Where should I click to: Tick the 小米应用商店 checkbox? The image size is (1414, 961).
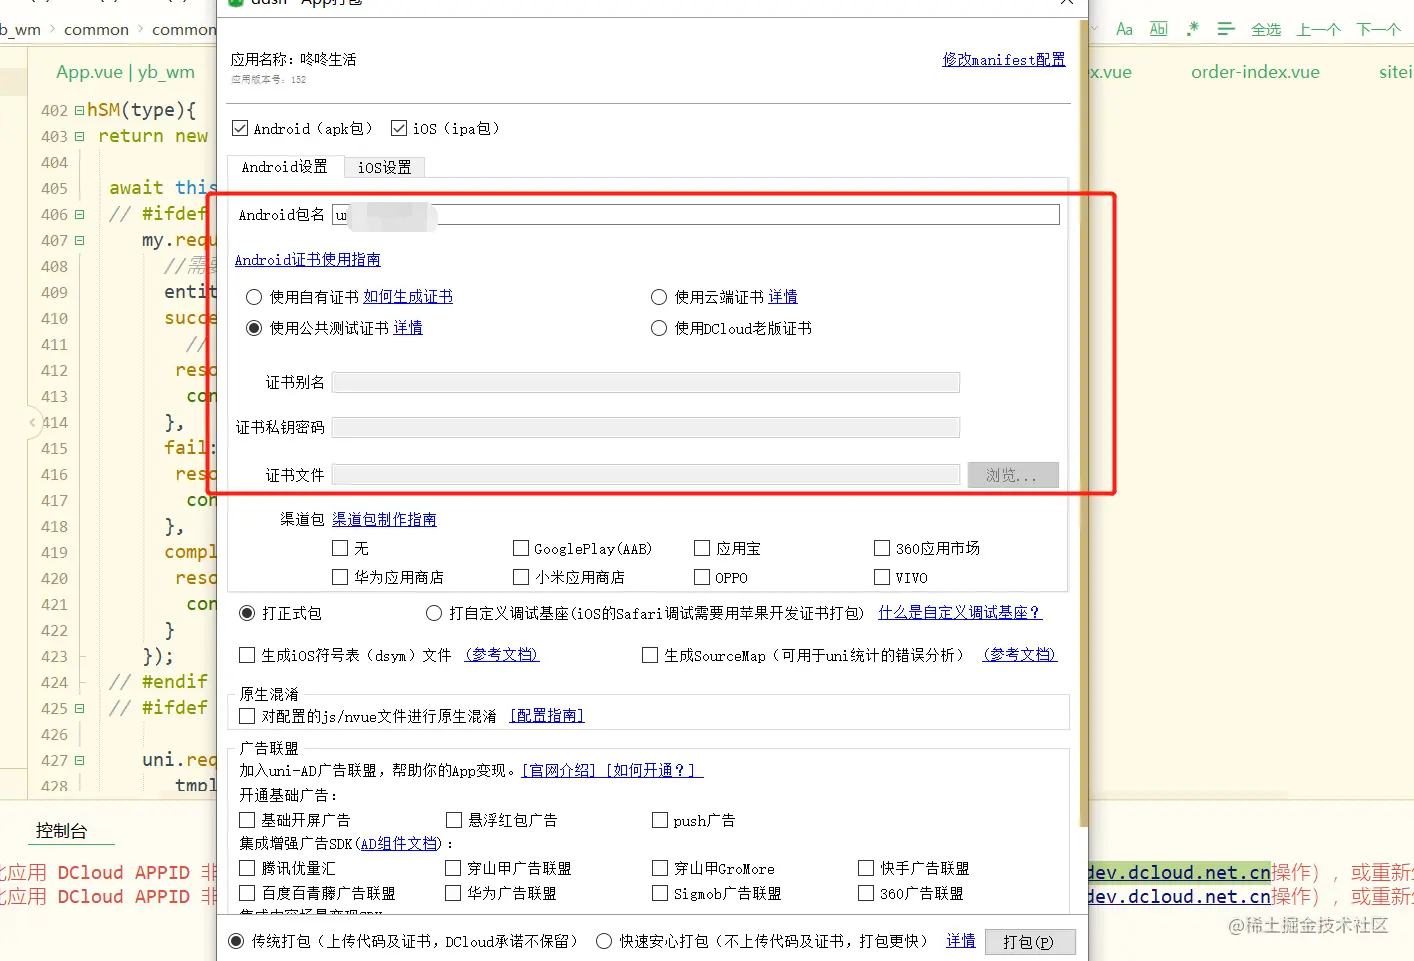tap(521, 577)
